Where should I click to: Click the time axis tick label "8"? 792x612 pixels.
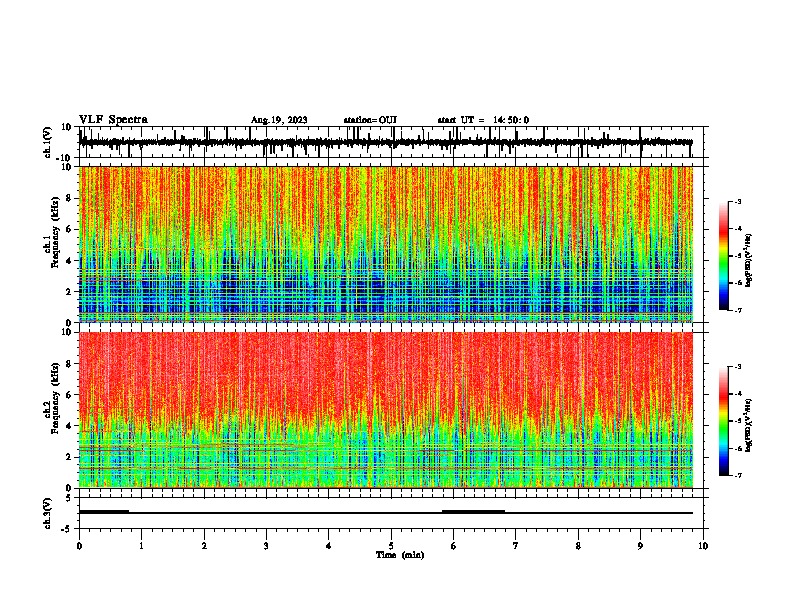pos(578,546)
